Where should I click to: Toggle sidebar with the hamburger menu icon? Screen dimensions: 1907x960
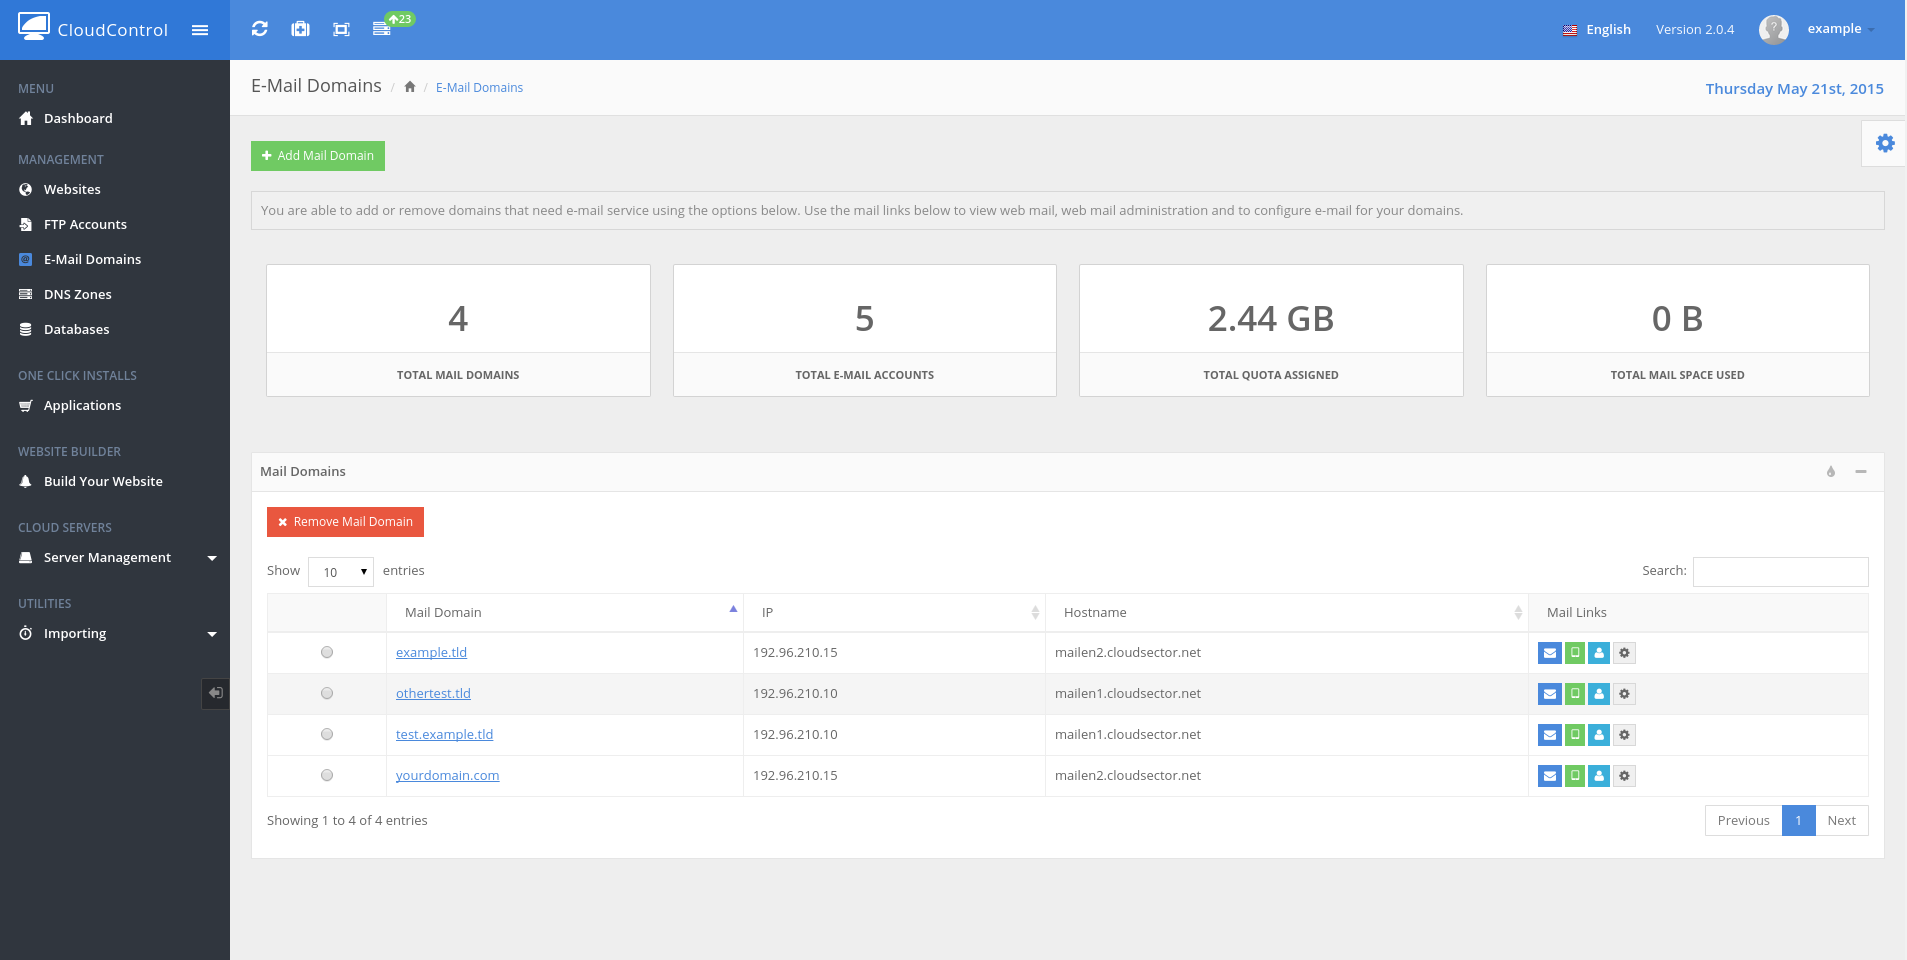(200, 30)
